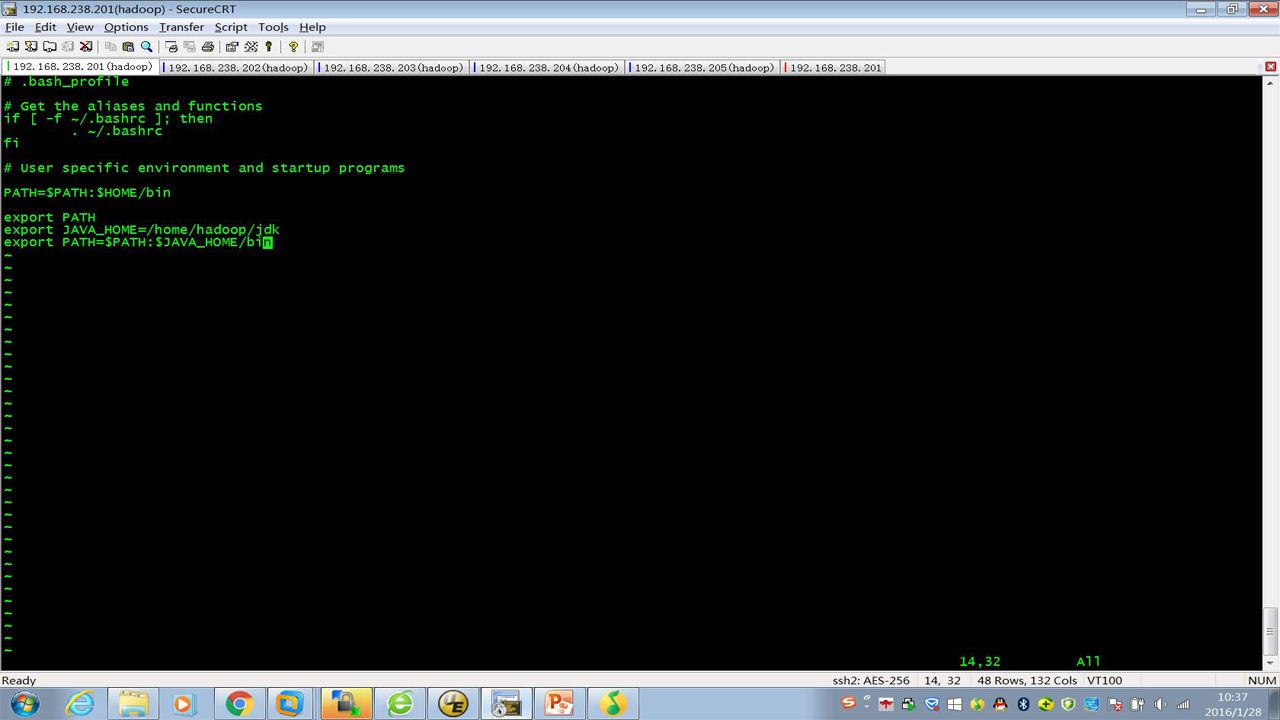Click the 'export JAVA_HOME=/home/hadoop/jdk' line
Viewport: 1280px width, 720px height.
[x=141, y=230]
